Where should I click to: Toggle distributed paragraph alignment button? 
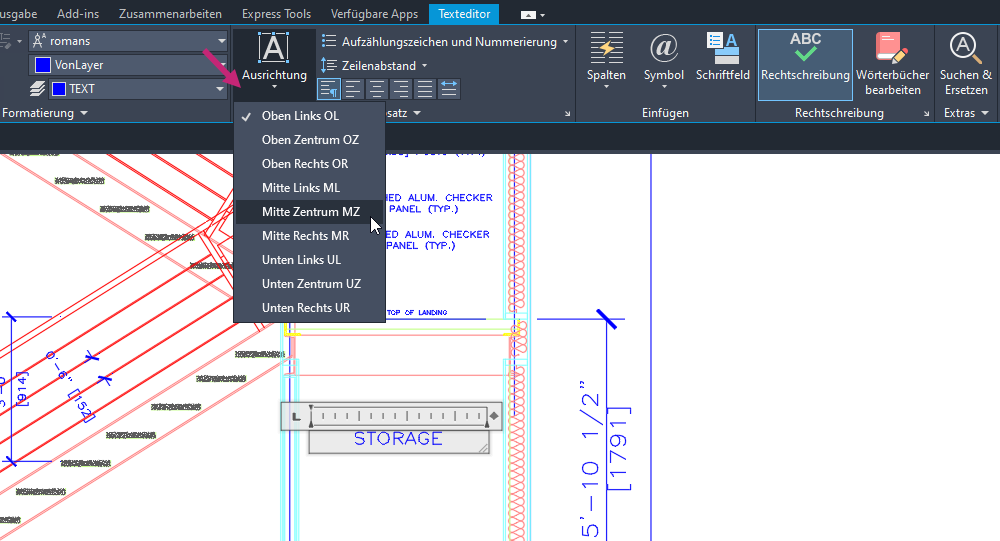click(x=449, y=89)
